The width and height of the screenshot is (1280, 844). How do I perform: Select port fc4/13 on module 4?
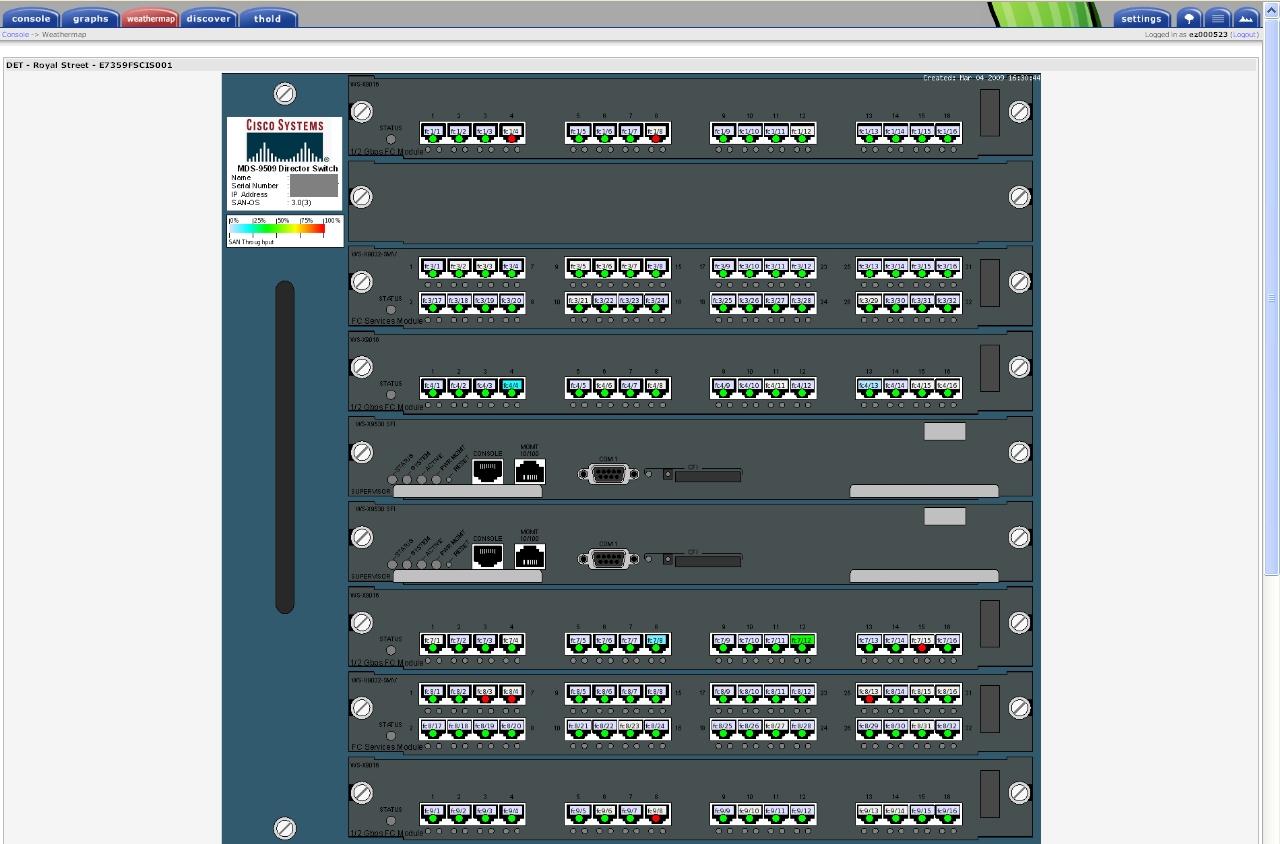(869, 387)
